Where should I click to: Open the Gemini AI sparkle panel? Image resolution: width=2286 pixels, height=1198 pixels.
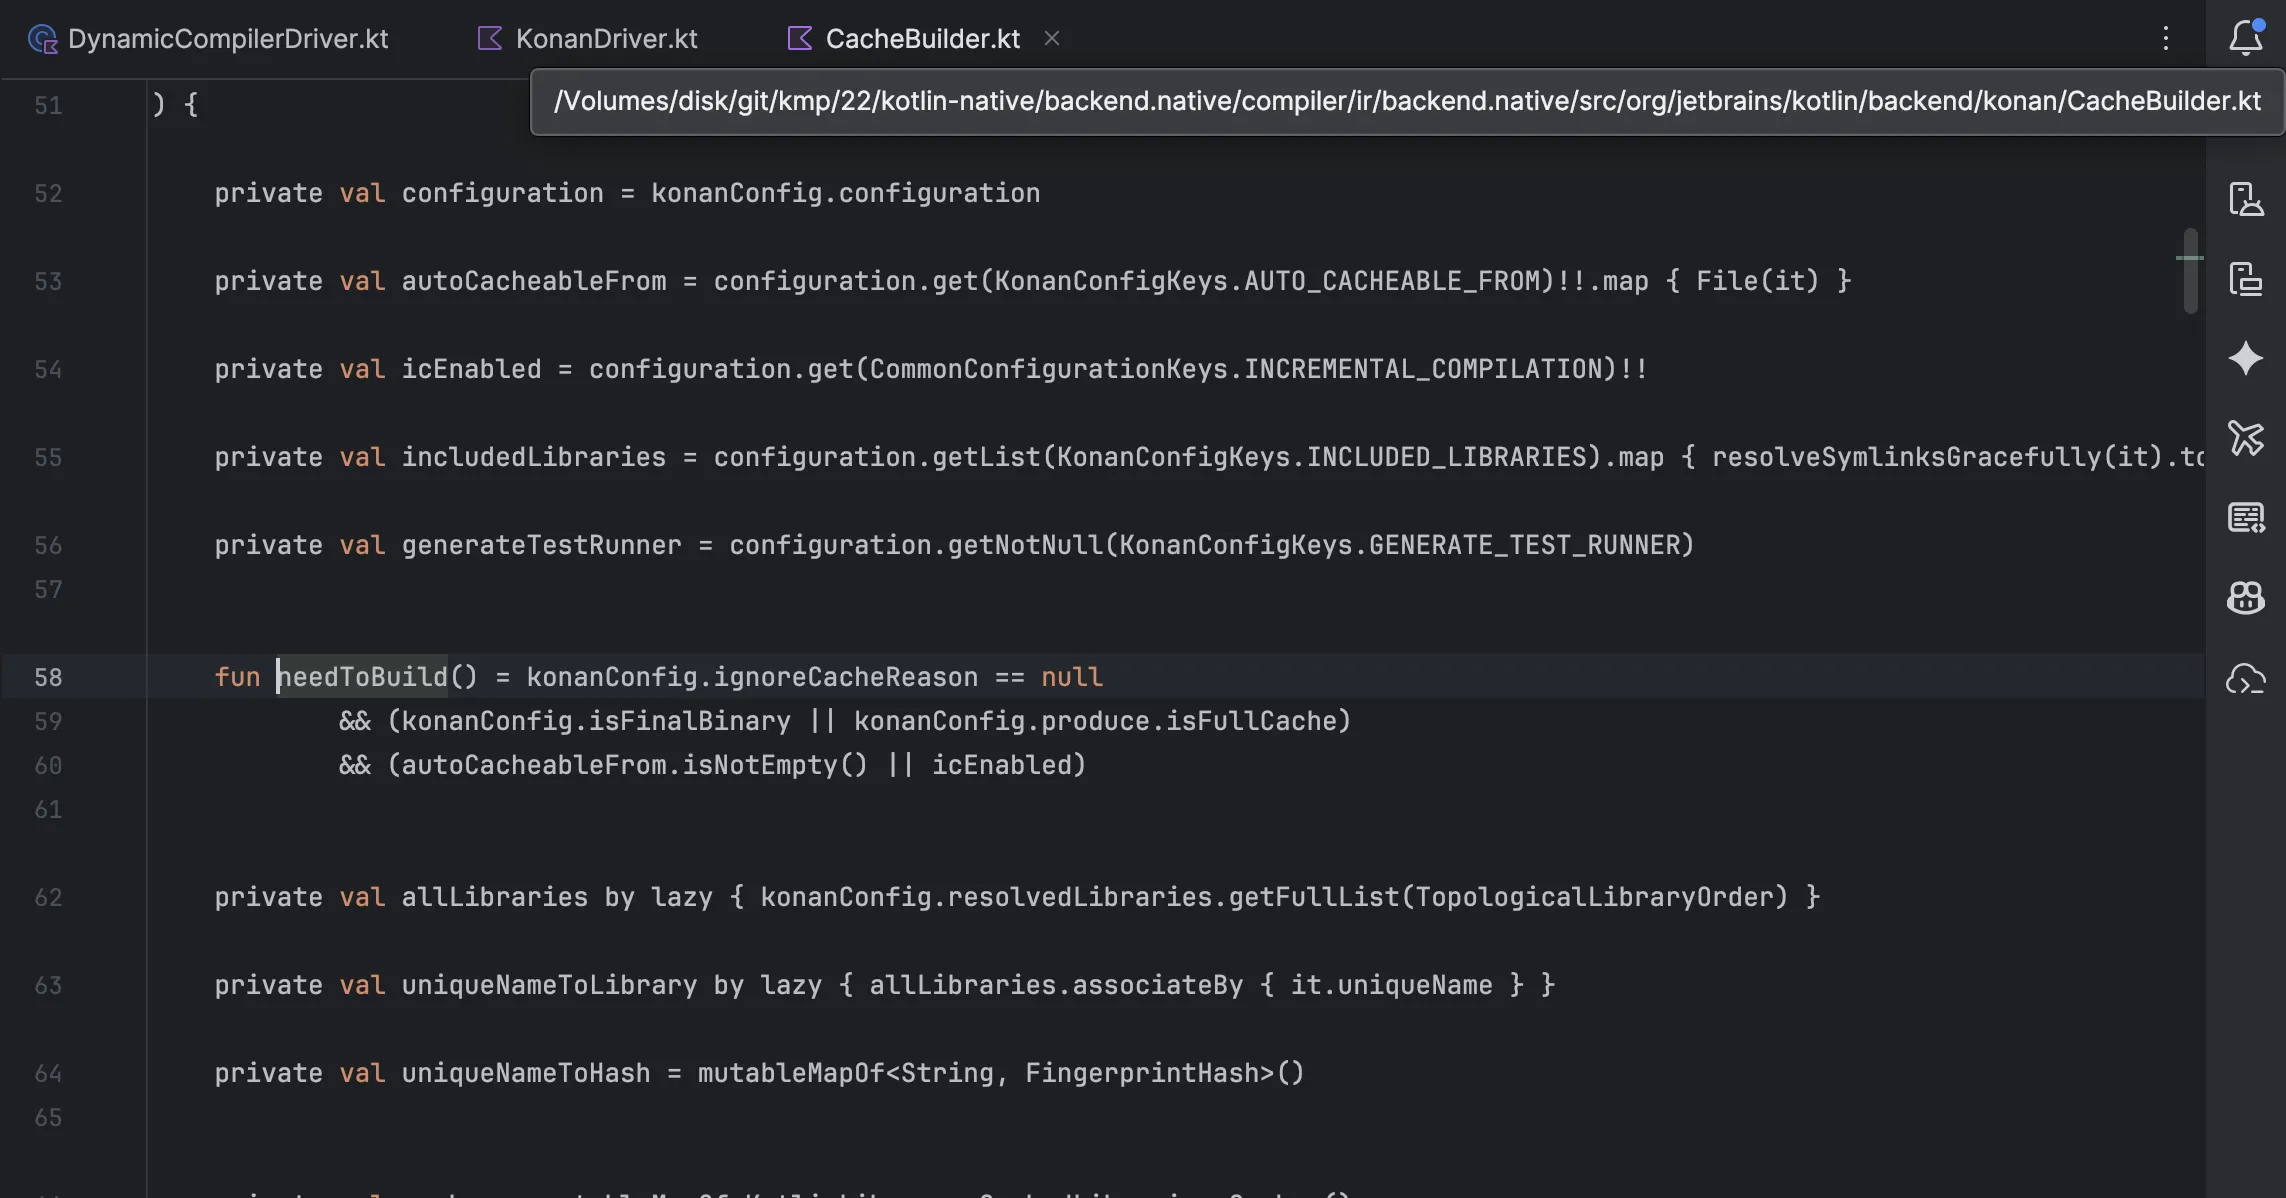(2245, 358)
